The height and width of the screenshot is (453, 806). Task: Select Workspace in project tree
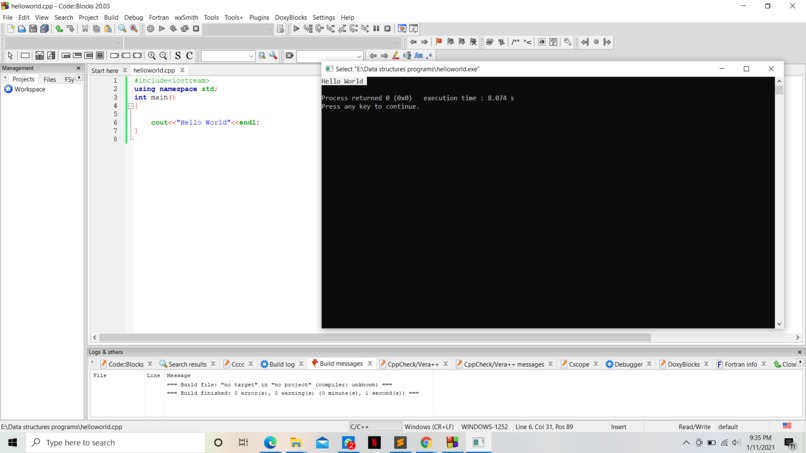pos(29,89)
